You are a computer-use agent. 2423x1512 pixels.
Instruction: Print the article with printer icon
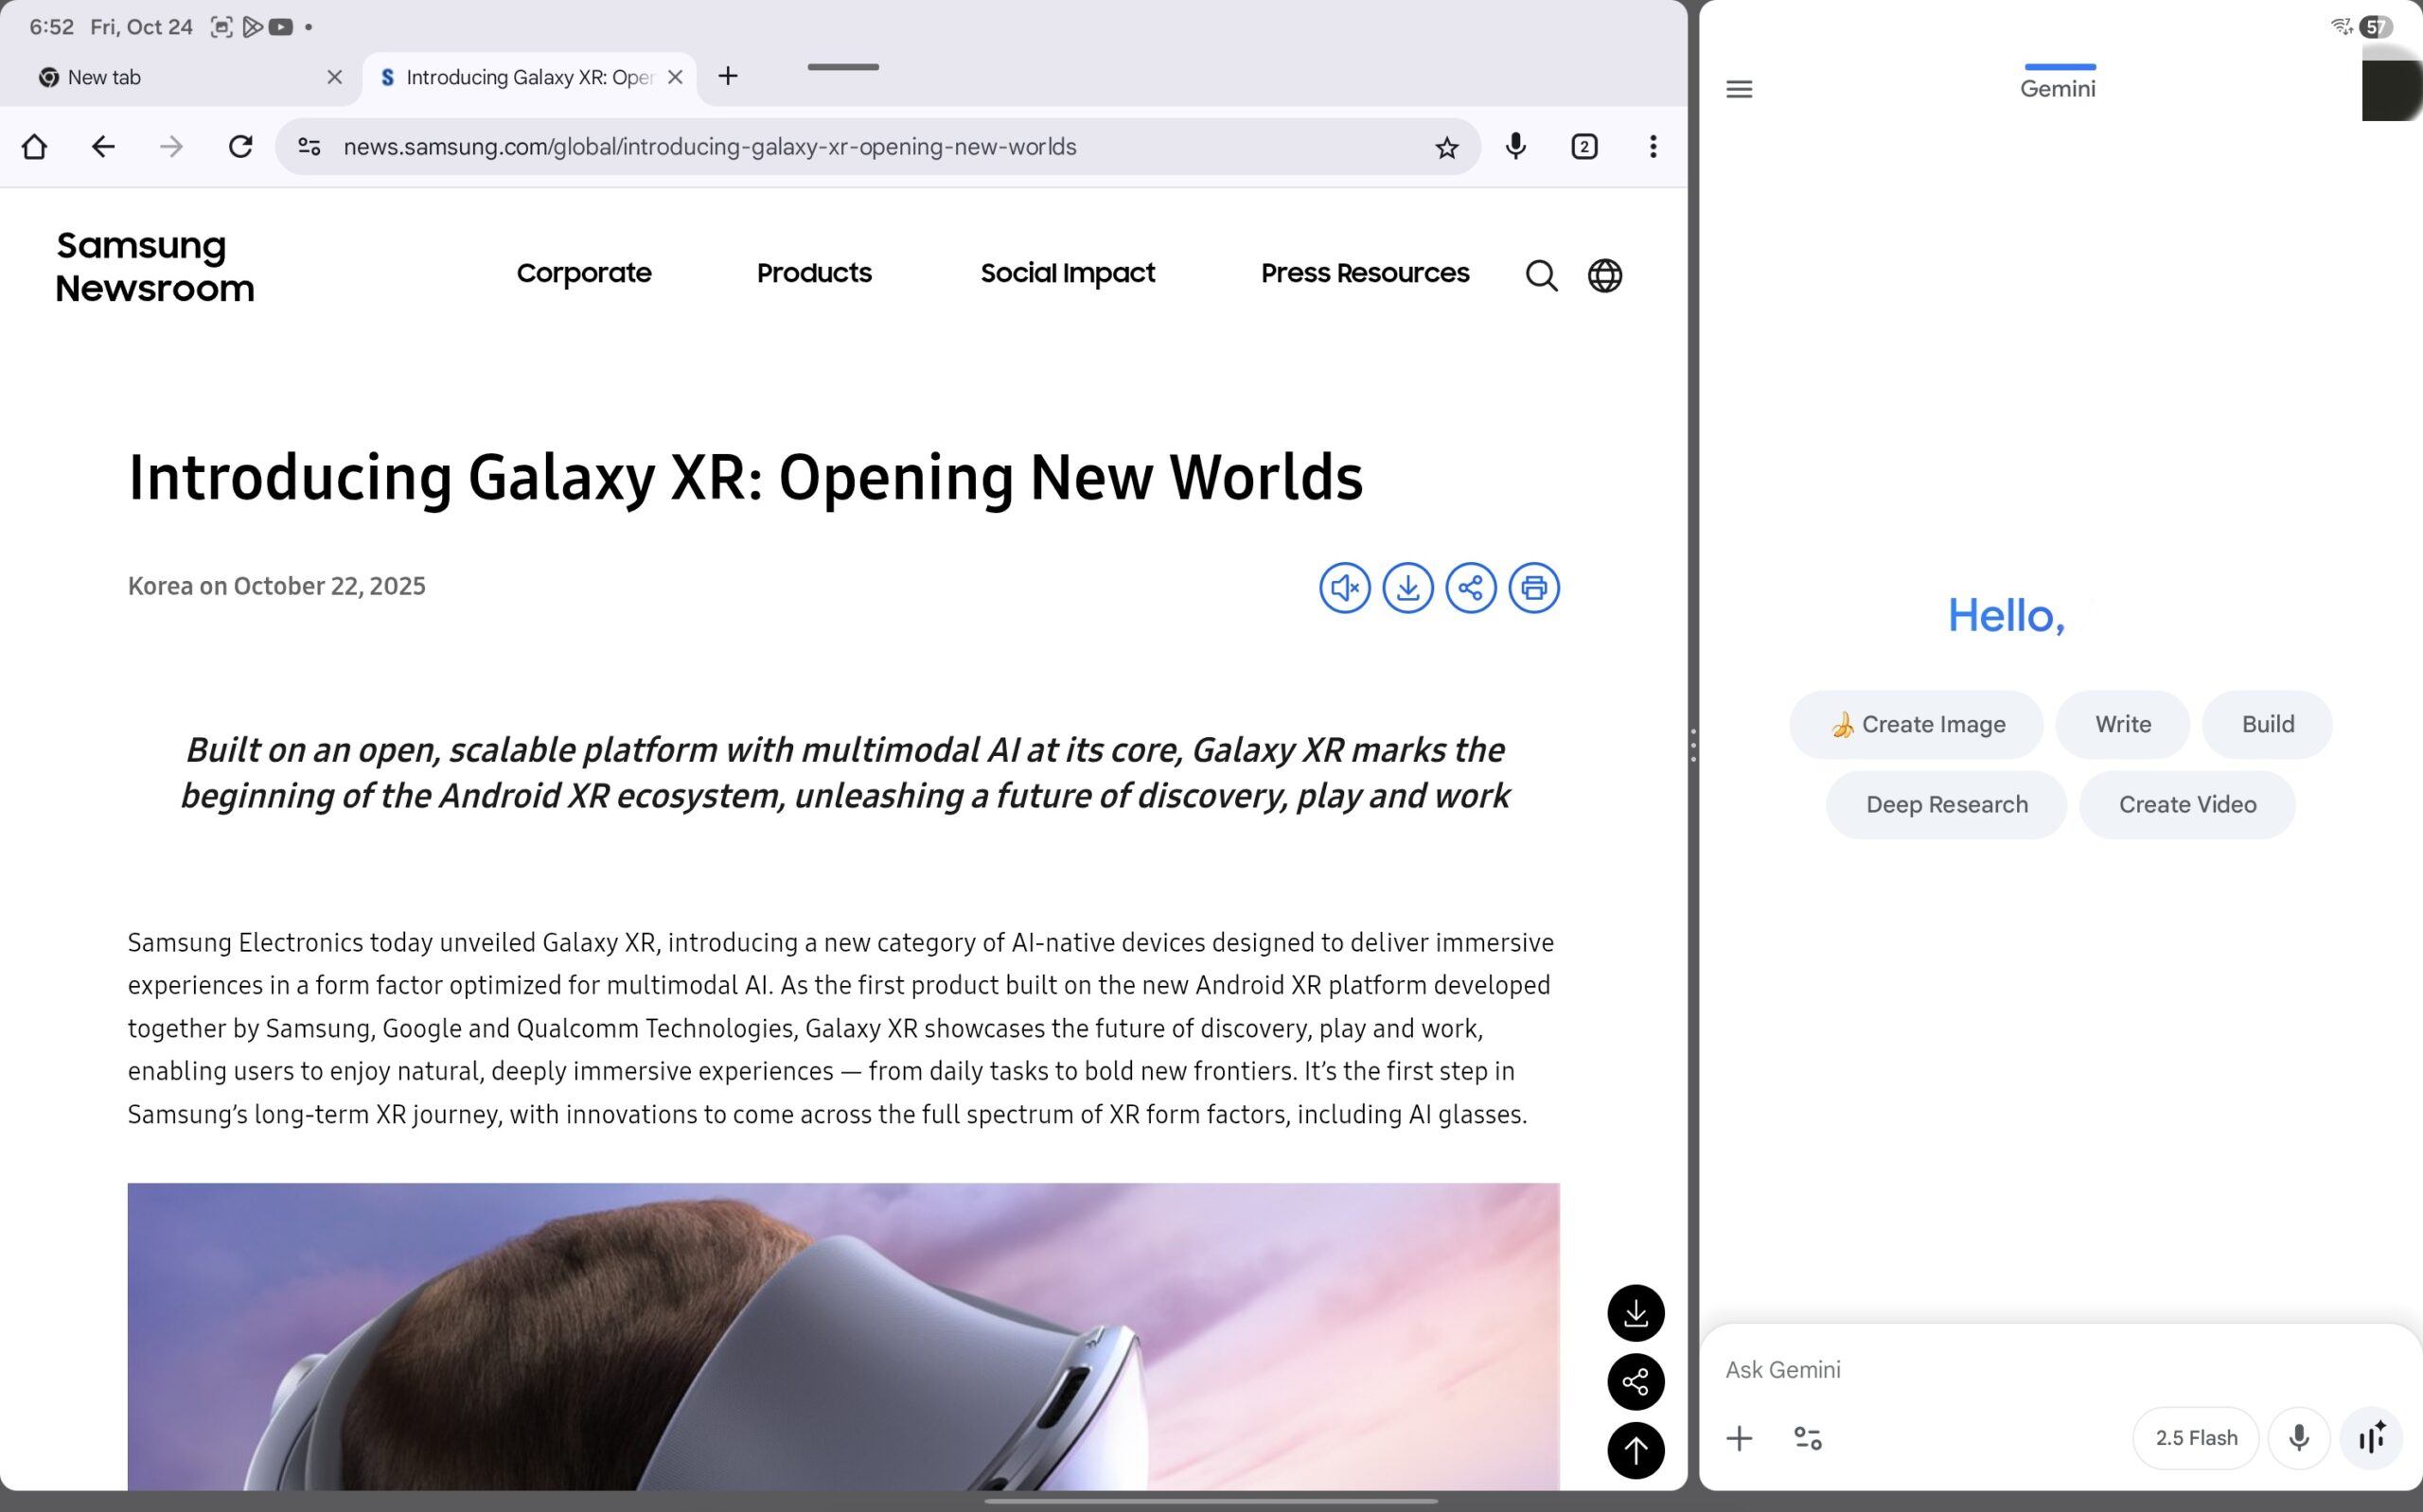click(x=1533, y=587)
